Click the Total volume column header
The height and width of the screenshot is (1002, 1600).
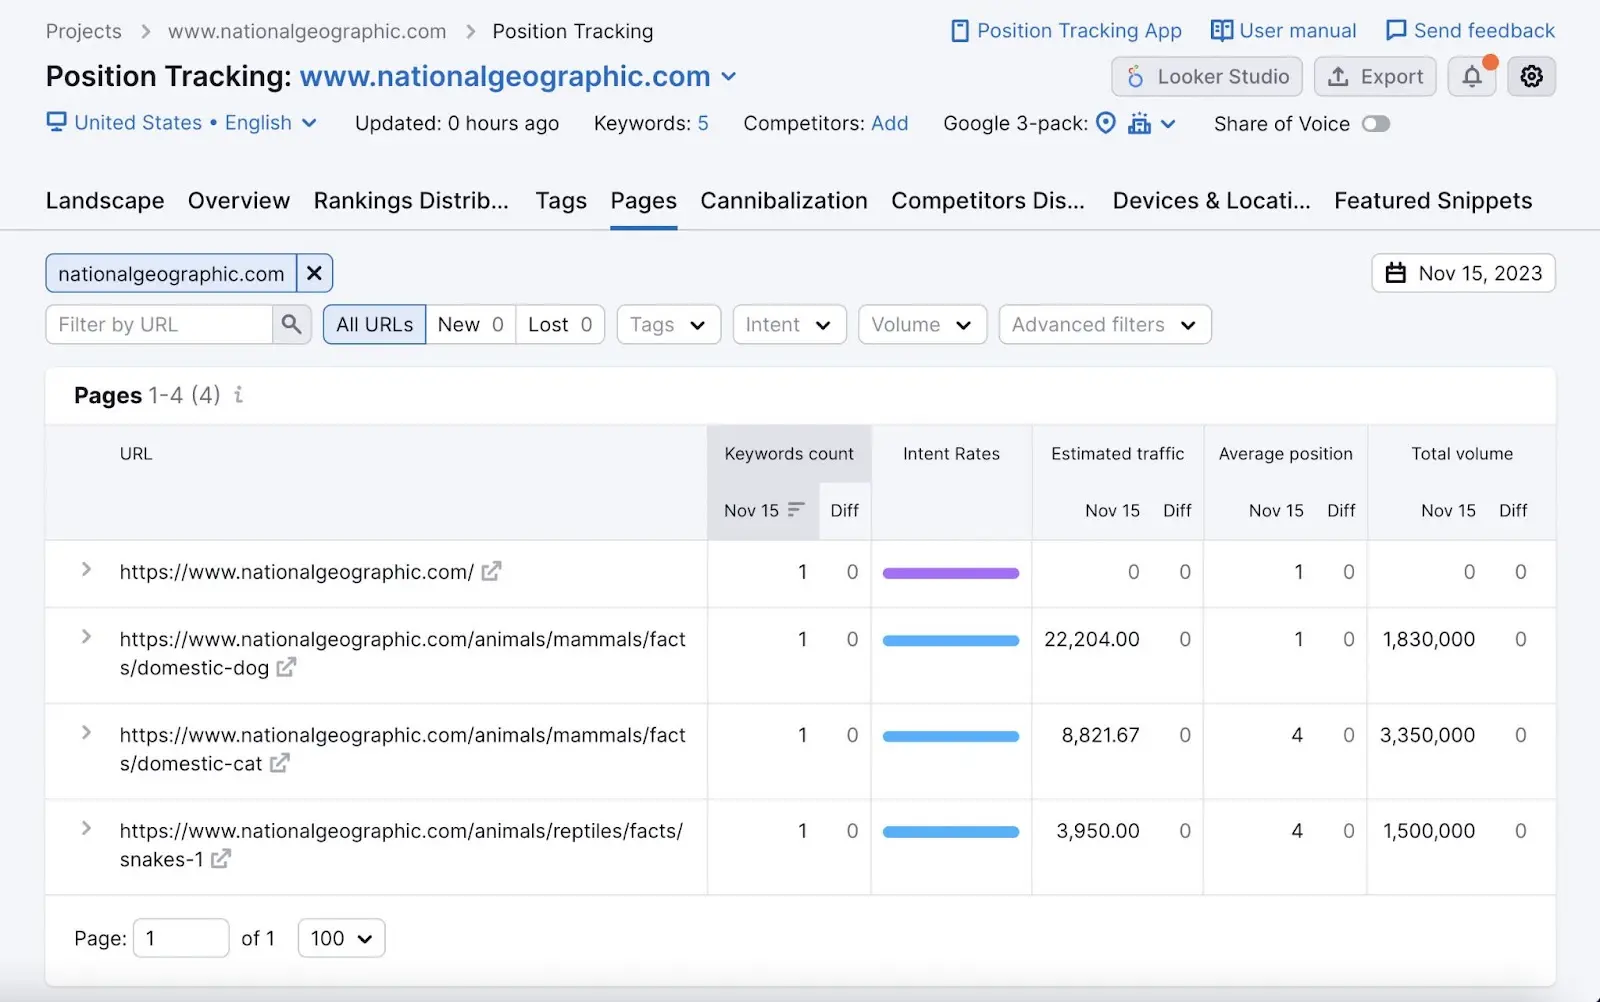(x=1462, y=454)
